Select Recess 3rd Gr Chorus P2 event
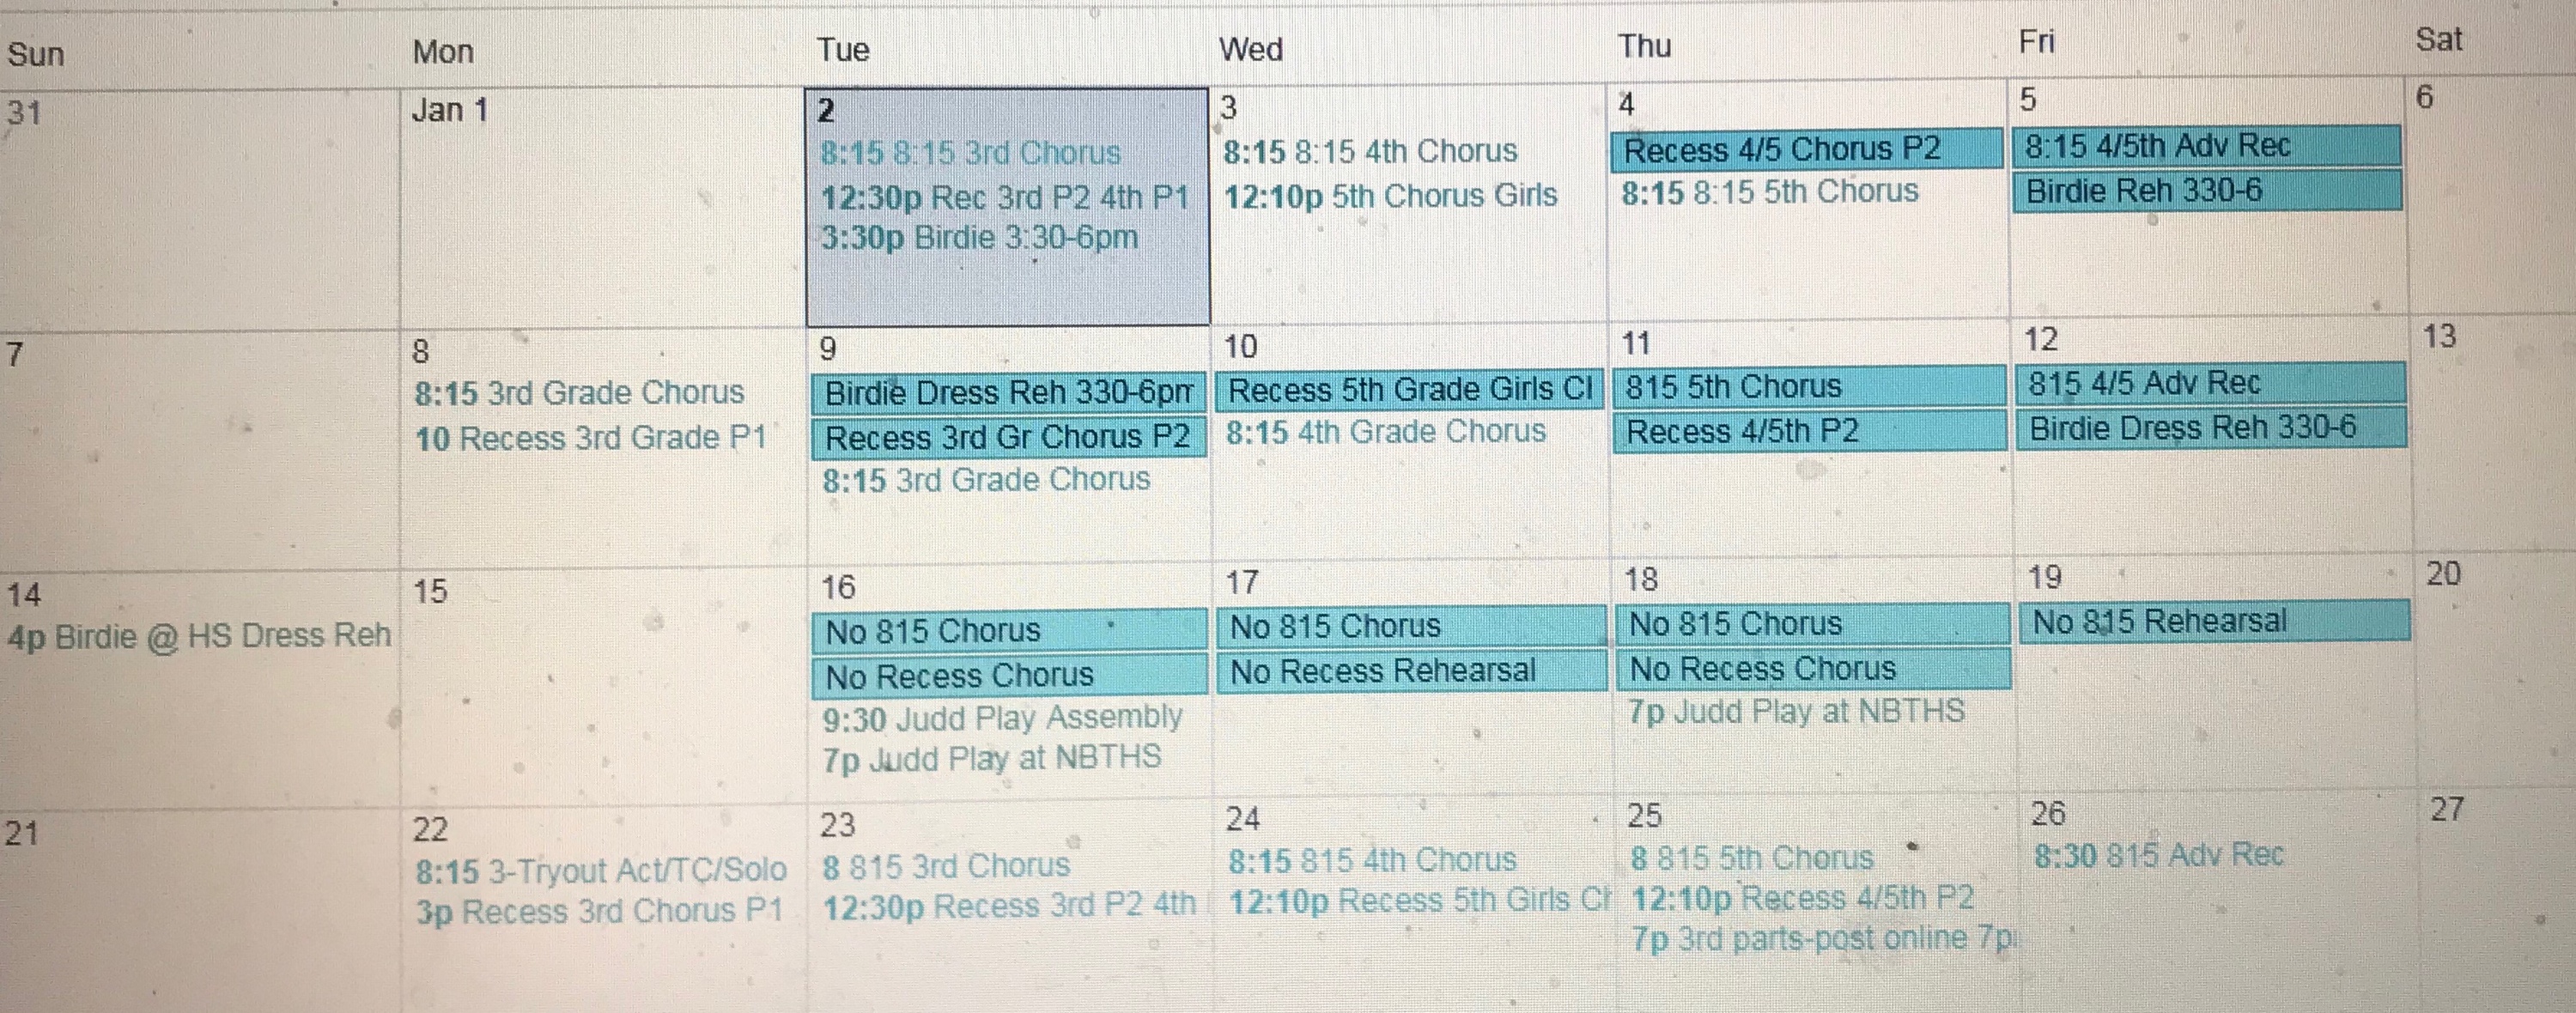Viewport: 2576px width, 1013px height. point(1008,438)
